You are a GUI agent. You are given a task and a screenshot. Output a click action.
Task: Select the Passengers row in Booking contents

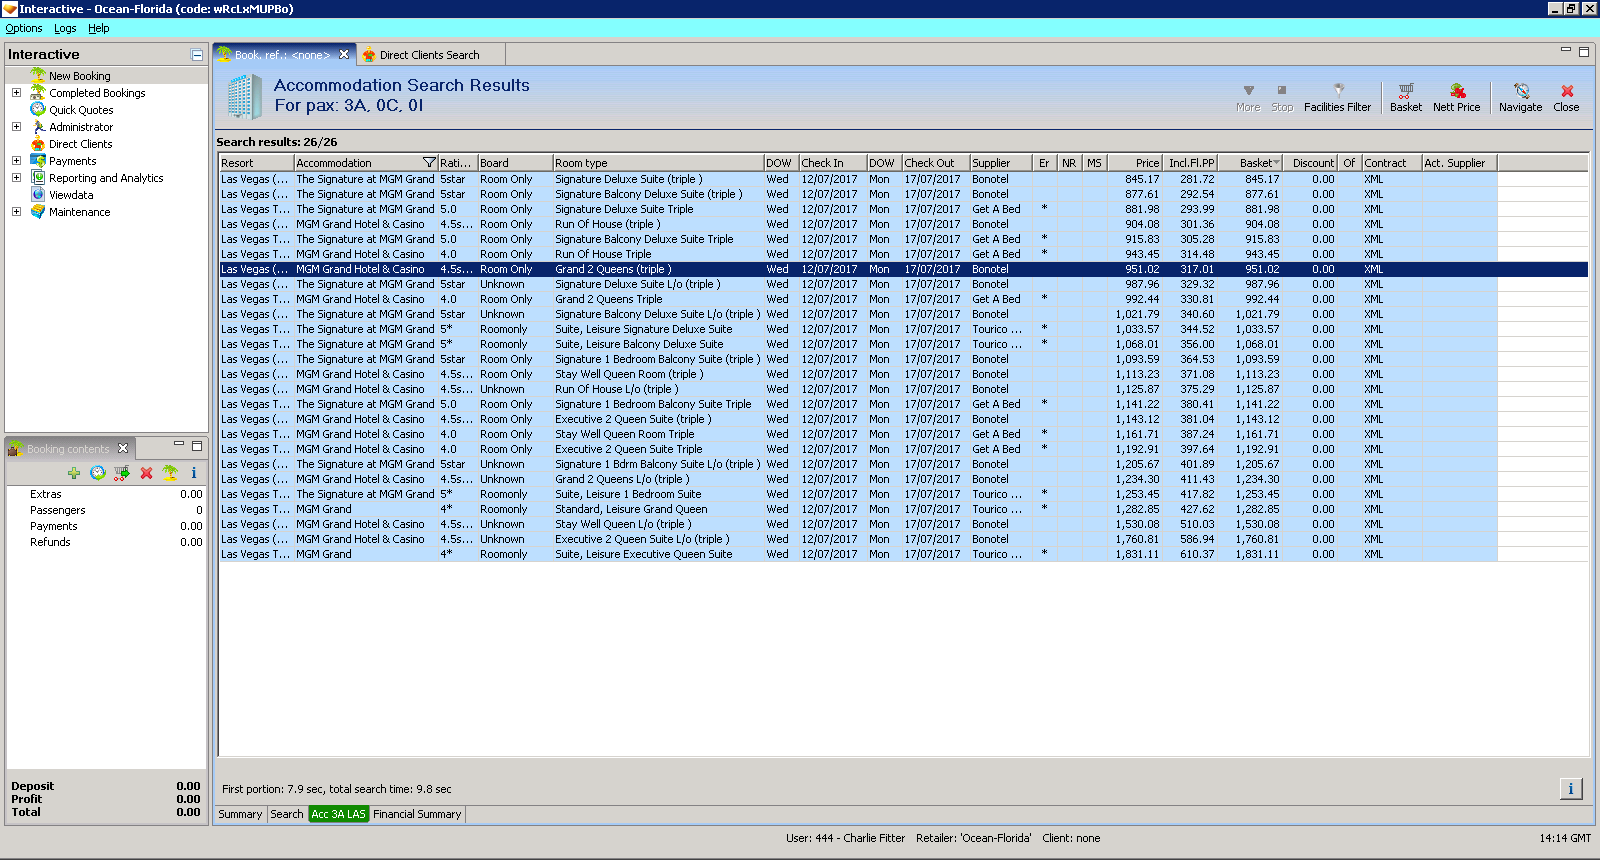pyautogui.click(x=106, y=510)
